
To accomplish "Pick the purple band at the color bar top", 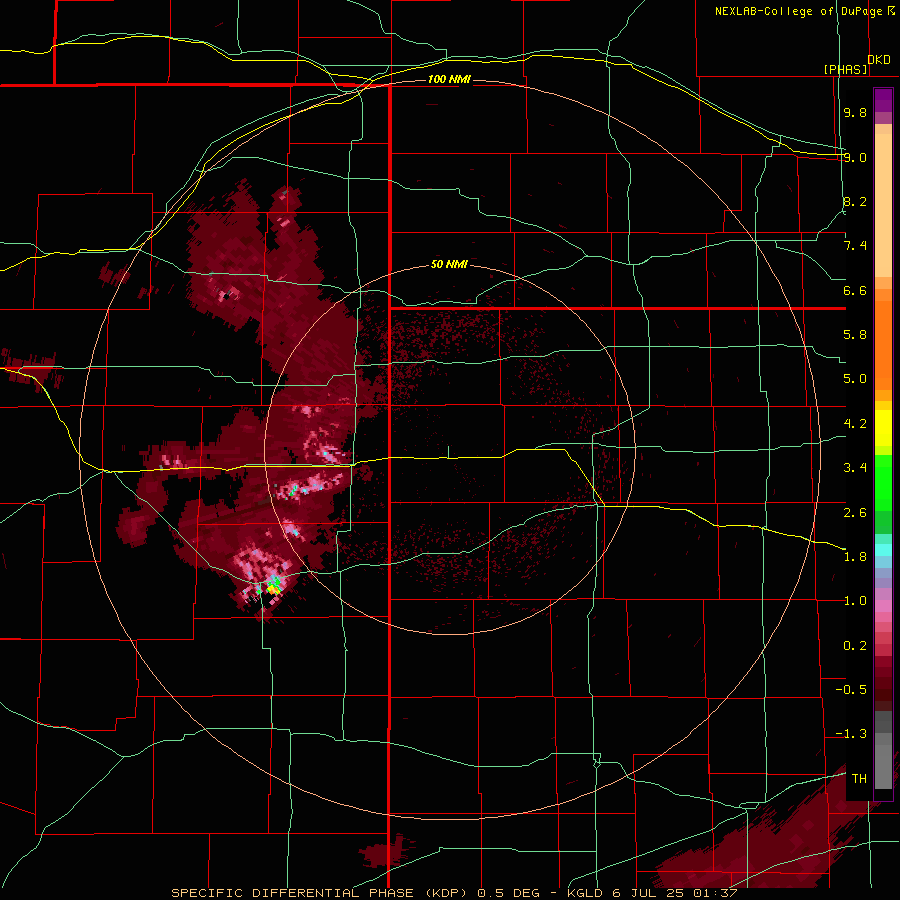I will coord(883,100).
